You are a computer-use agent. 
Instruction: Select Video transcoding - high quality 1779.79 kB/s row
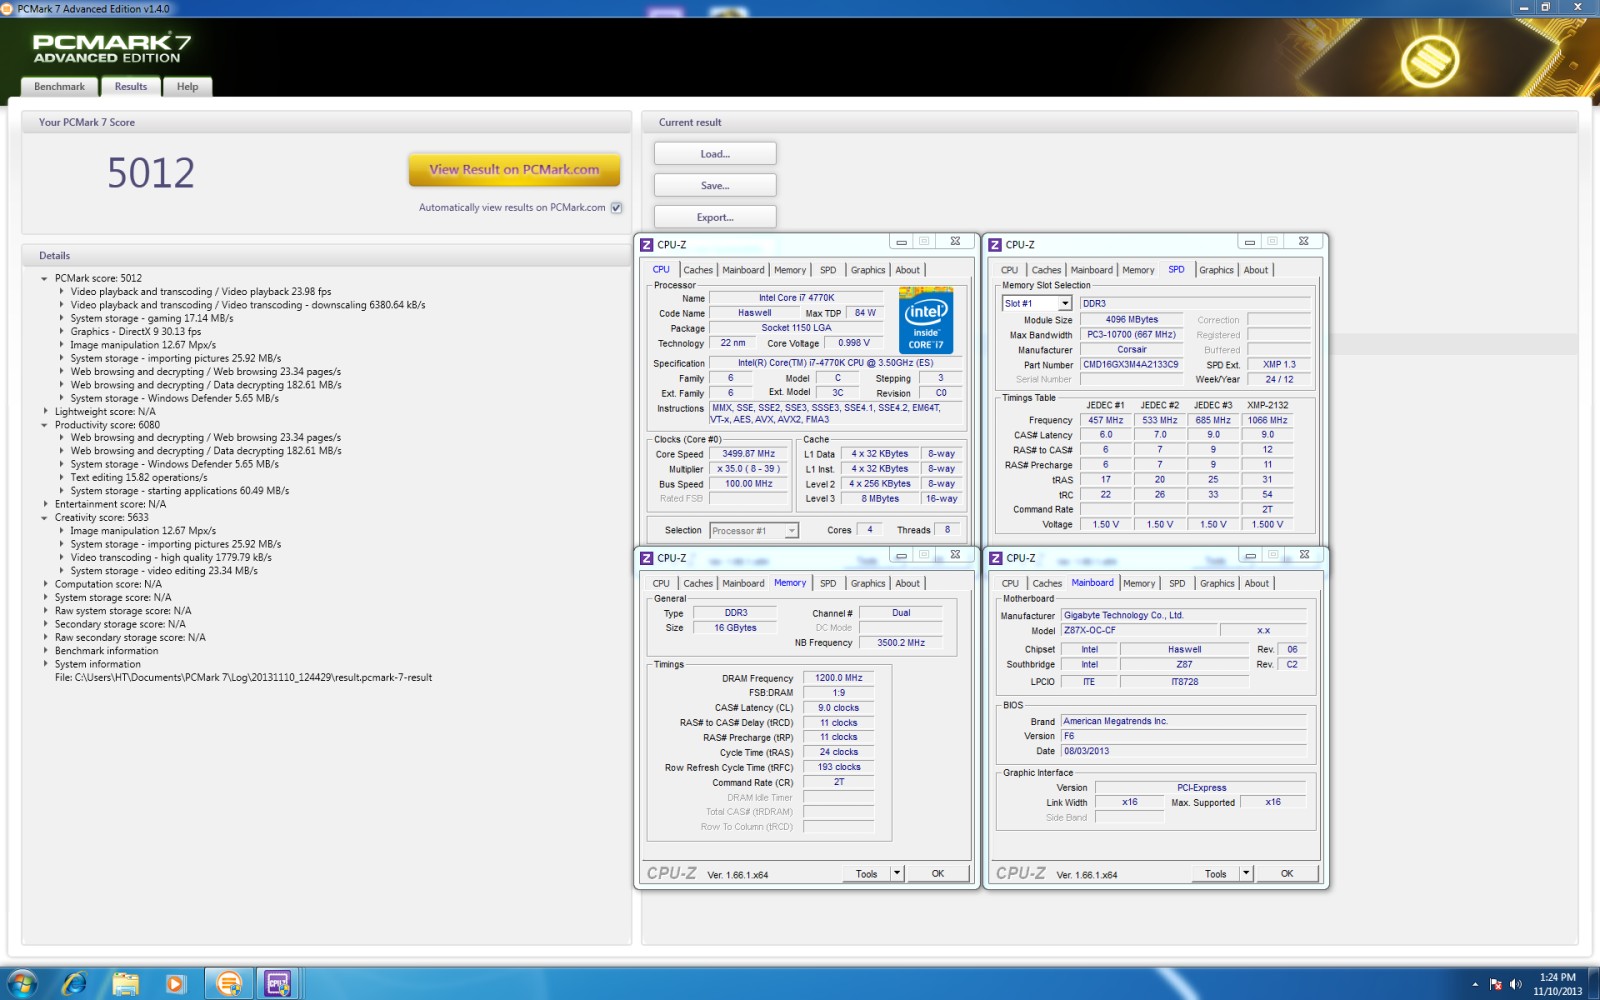171,558
